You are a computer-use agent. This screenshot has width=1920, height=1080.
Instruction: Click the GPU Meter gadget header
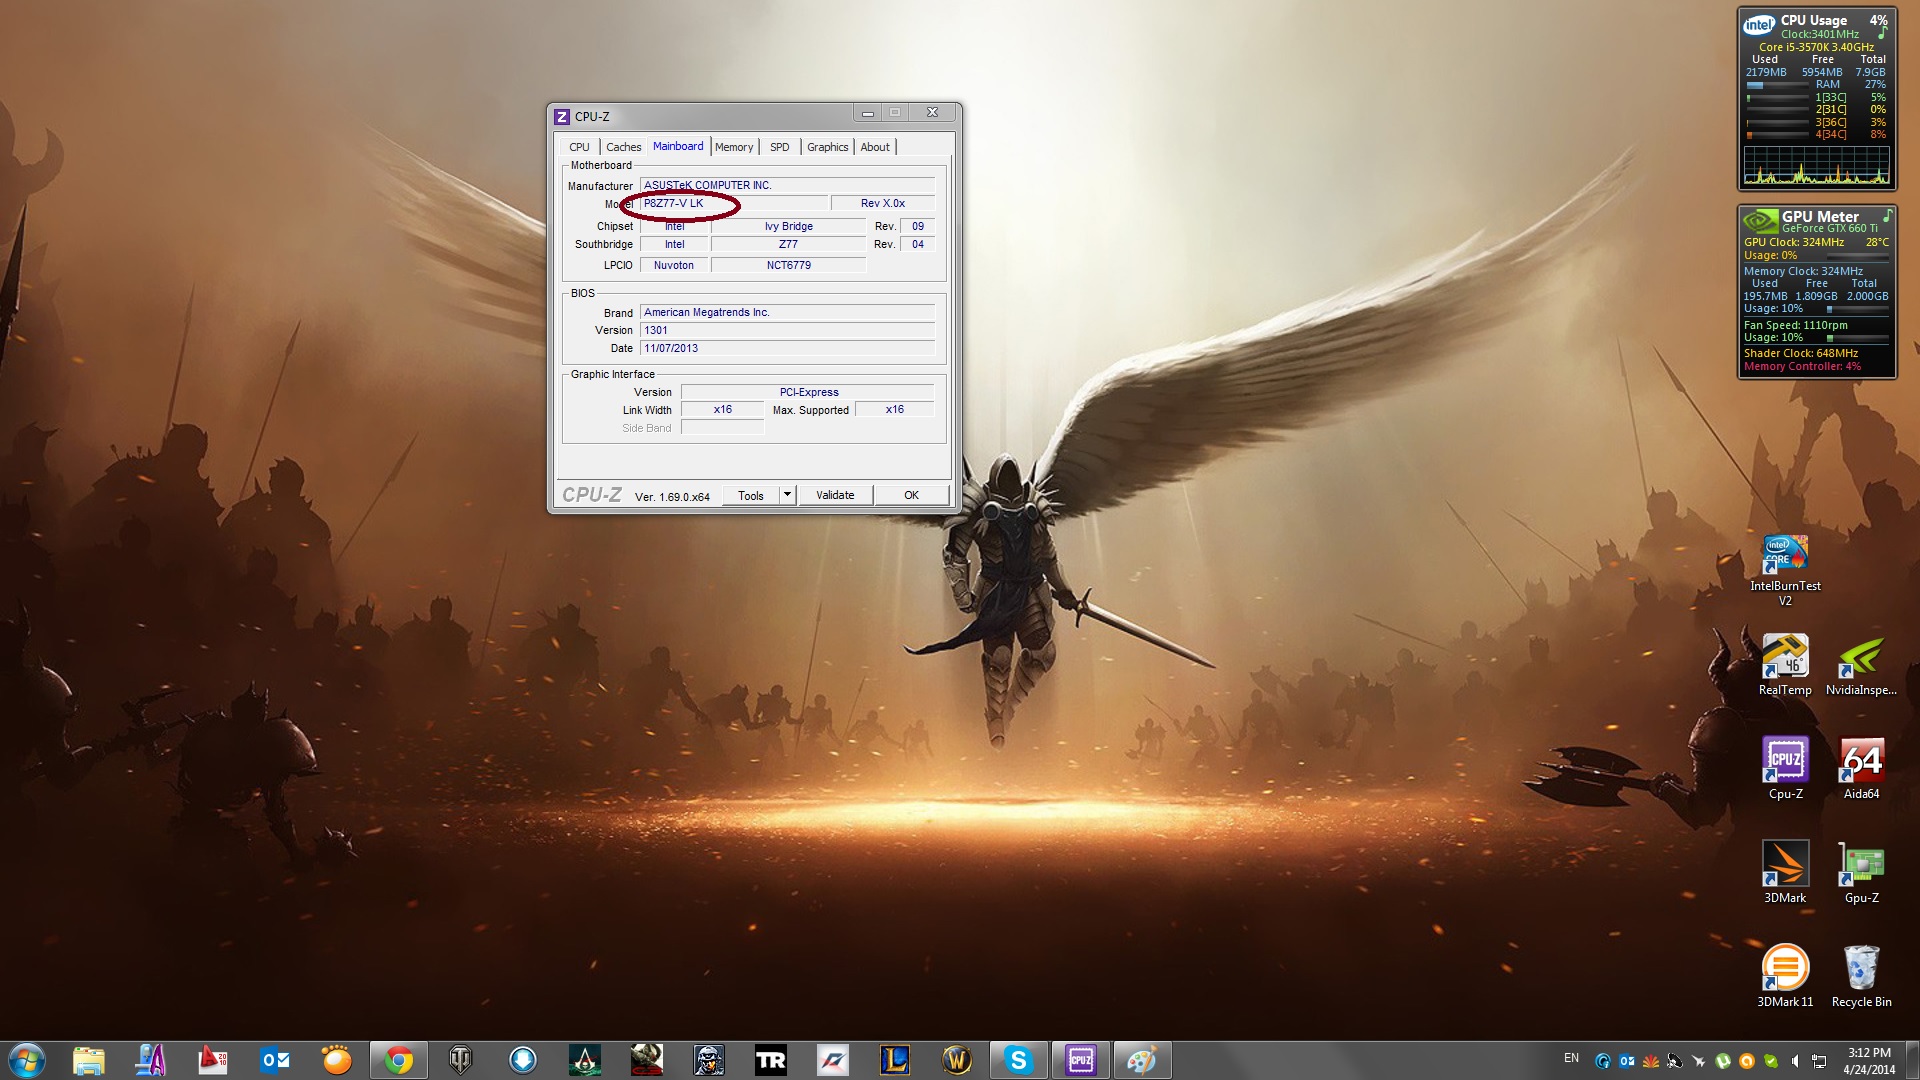click(1817, 220)
